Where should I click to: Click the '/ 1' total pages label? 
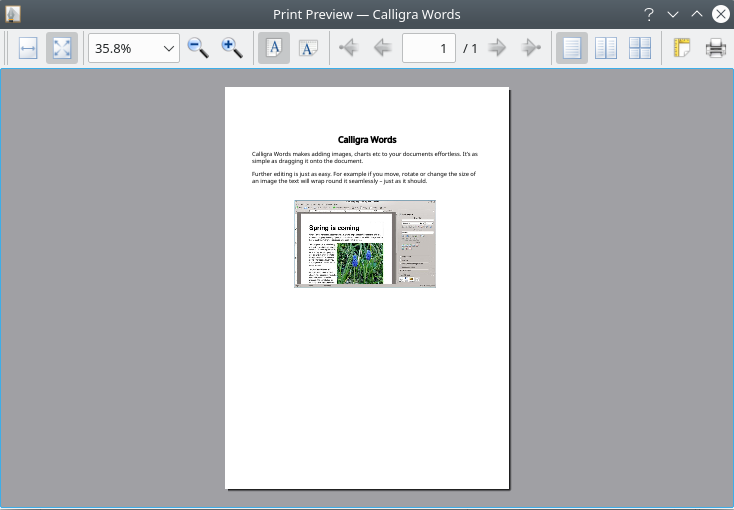470,48
